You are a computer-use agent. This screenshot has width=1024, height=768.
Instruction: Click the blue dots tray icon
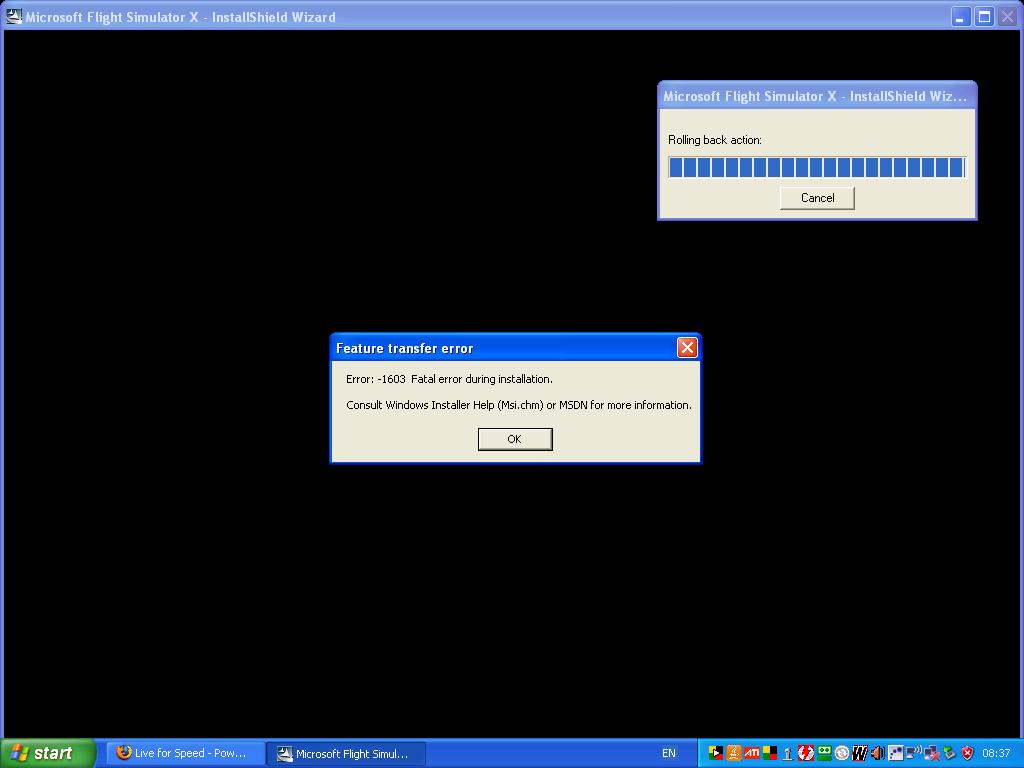pos(896,753)
